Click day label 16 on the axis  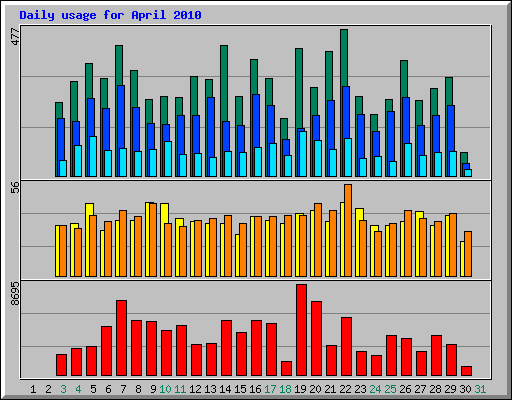tap(255, 389)
